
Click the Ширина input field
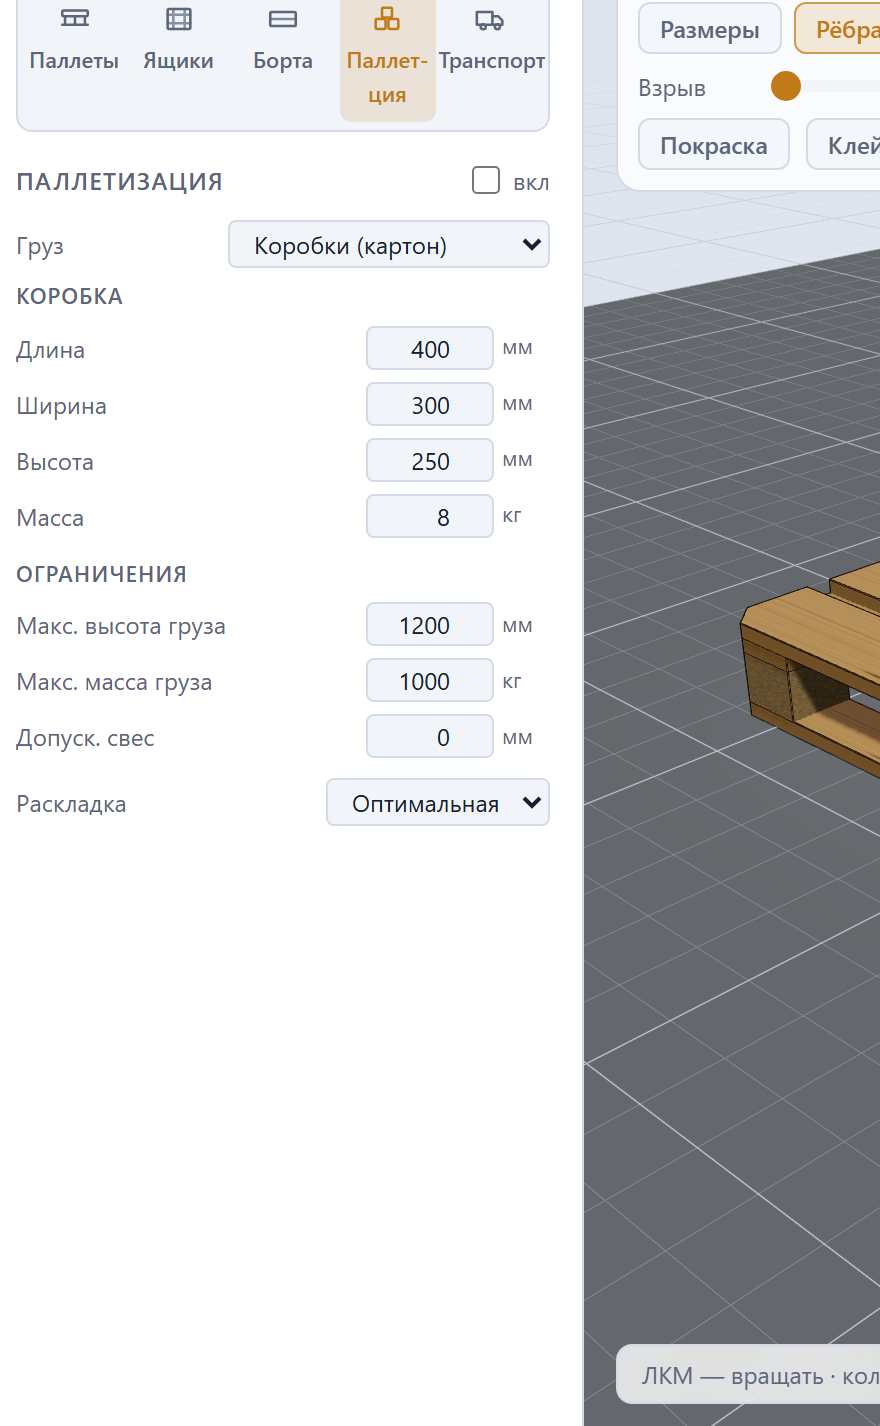(430, 405)
